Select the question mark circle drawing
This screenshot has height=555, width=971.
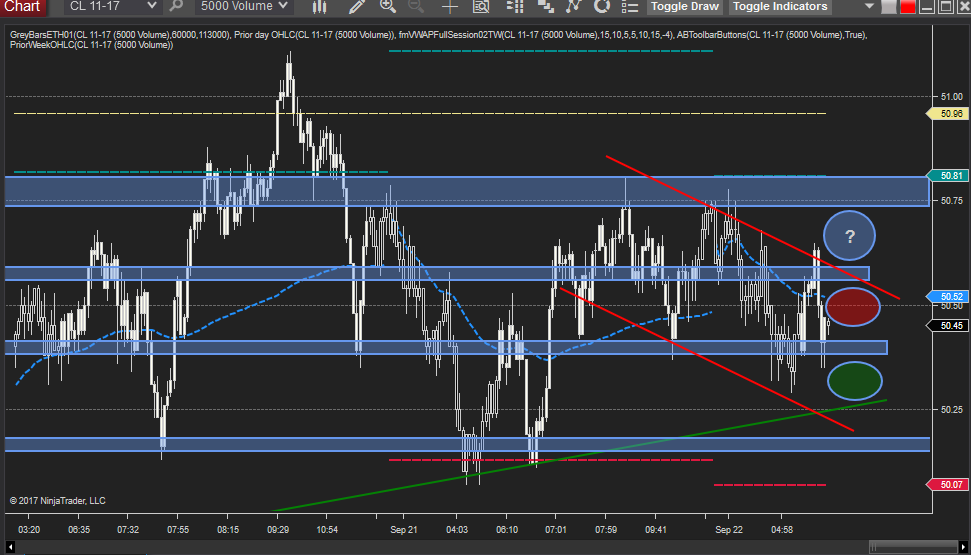849,235
